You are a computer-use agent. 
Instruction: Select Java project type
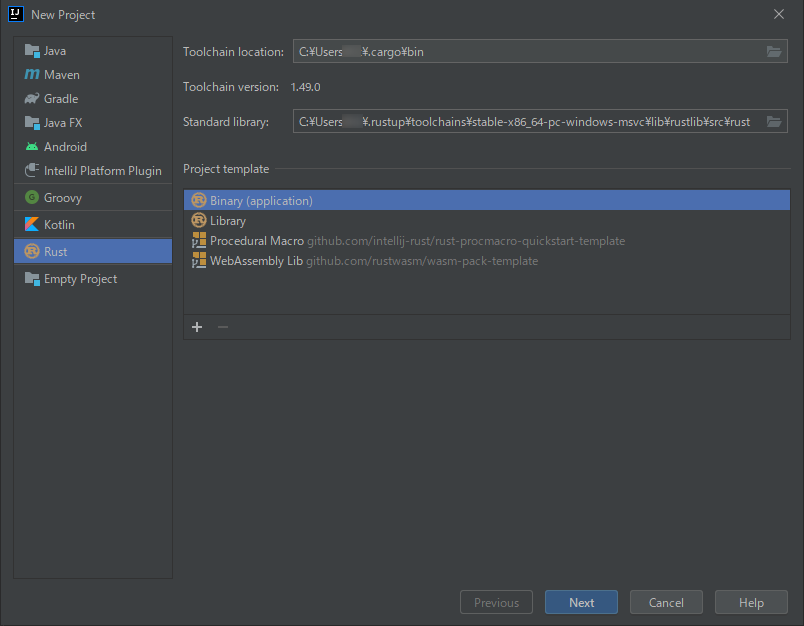pos(93,51)
